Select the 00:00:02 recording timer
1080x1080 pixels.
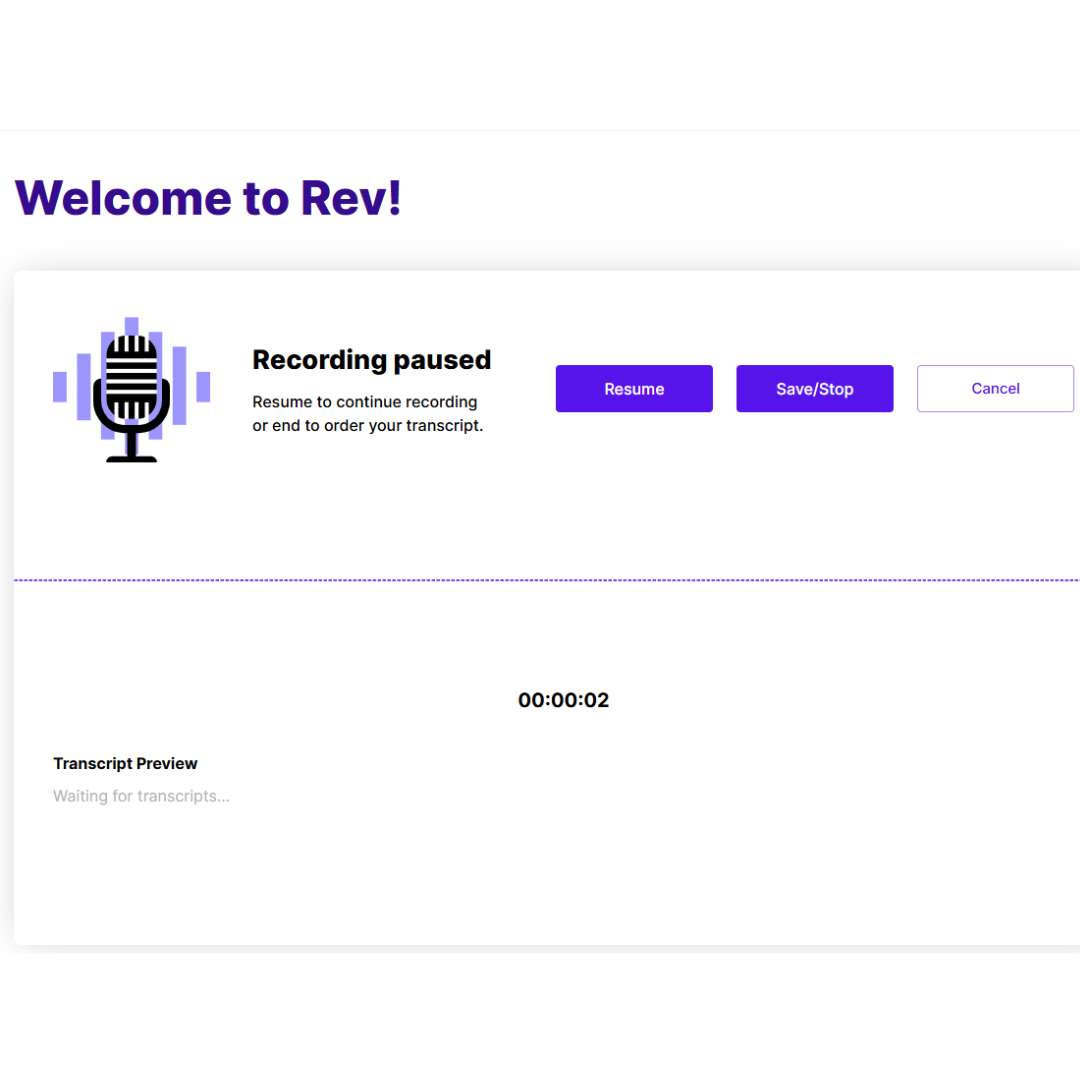(x=563, y=700)
